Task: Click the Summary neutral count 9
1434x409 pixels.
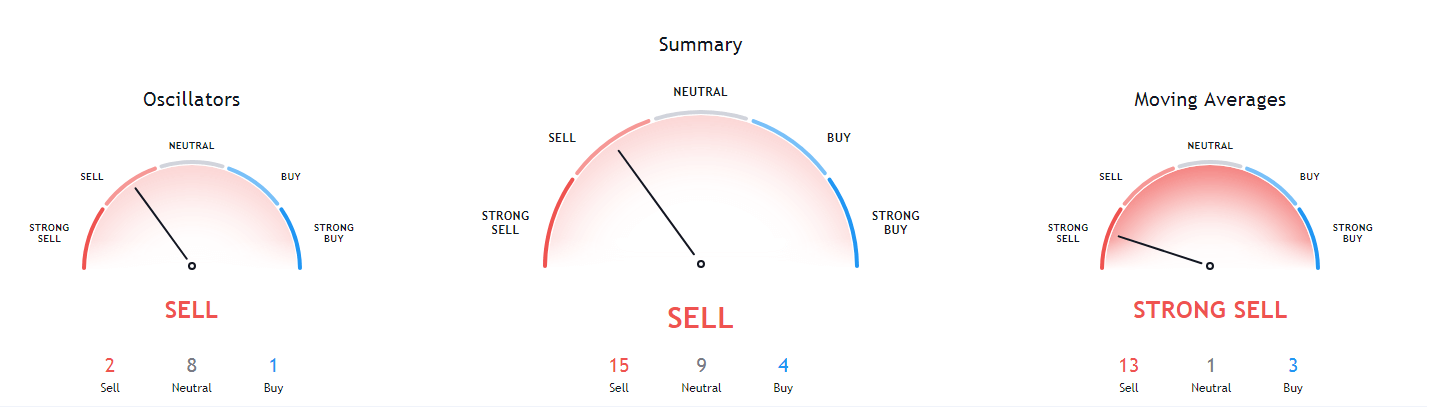Action: [701, 366]
